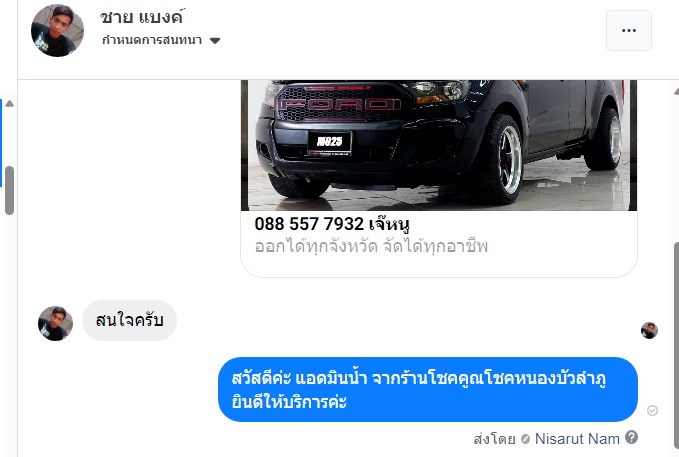Click the left panel scroll-up arrow
The image size is (679, 457).
[x=10, y=104]
